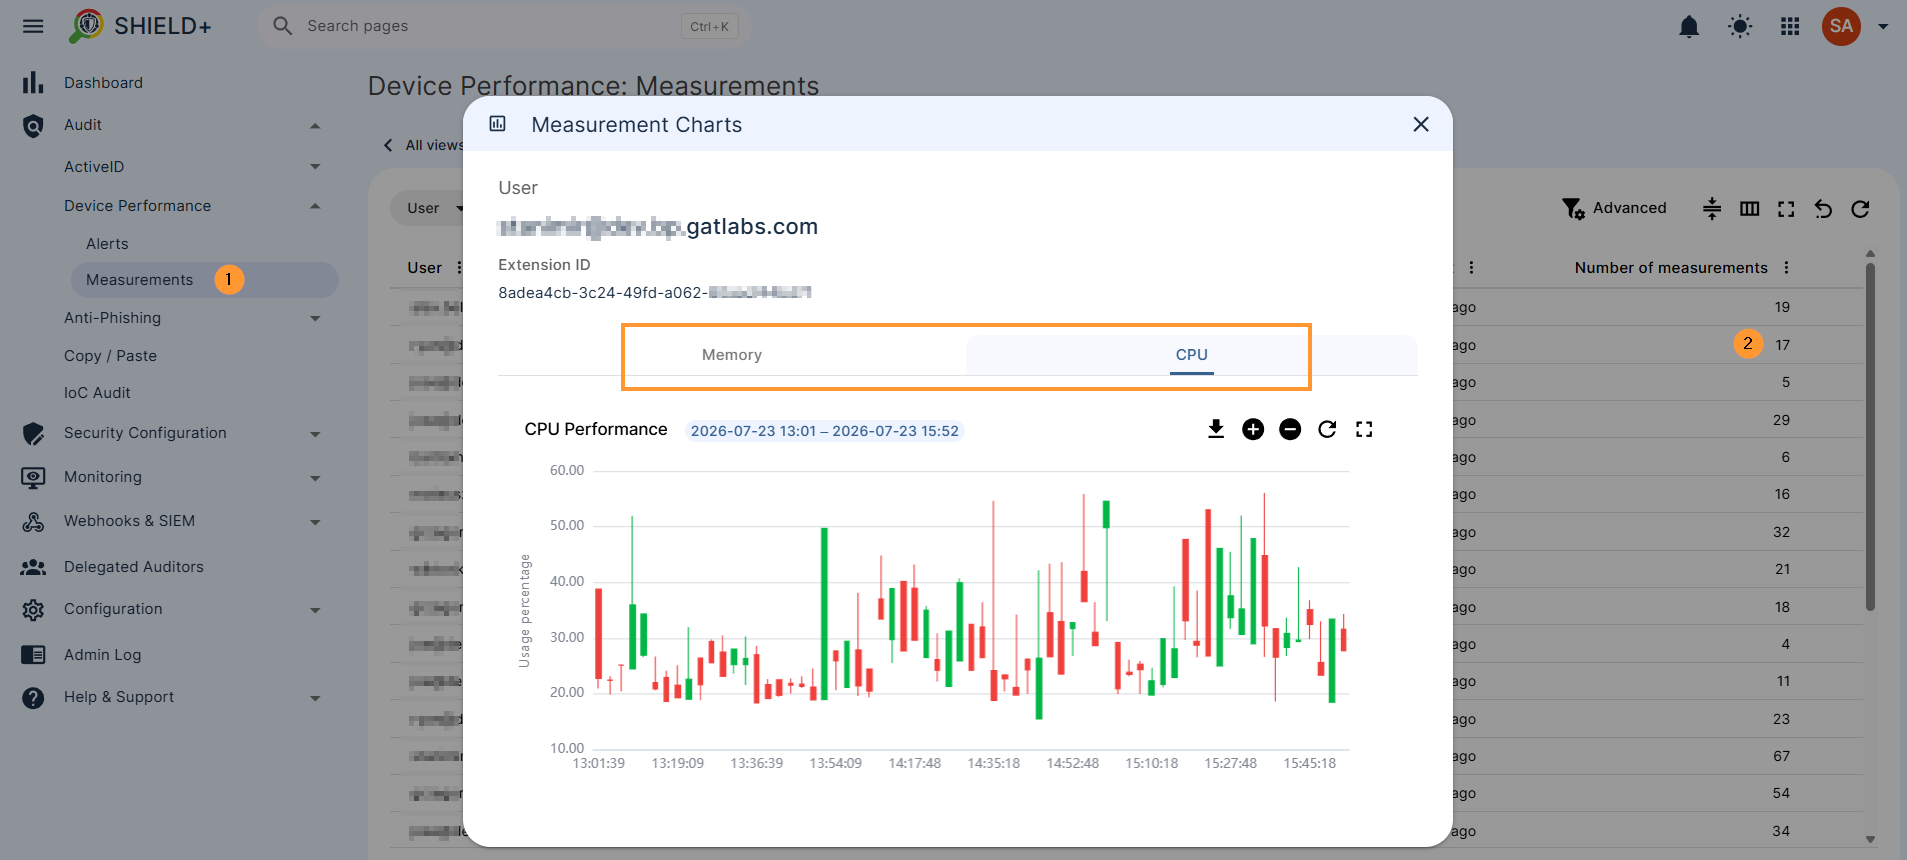Viewport: 1907px width, 860px height.
Task: Open the SA user avatar
Action: pyautogui.click(x=1841, y=26)
